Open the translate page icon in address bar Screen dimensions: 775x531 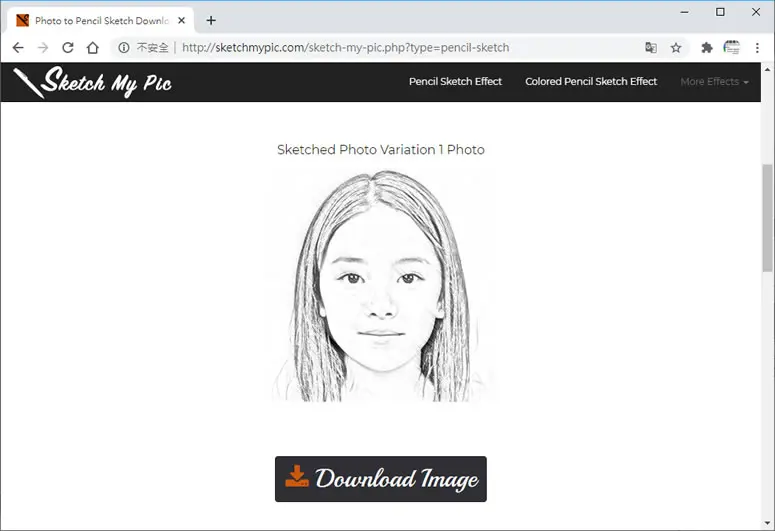(651, 47)
